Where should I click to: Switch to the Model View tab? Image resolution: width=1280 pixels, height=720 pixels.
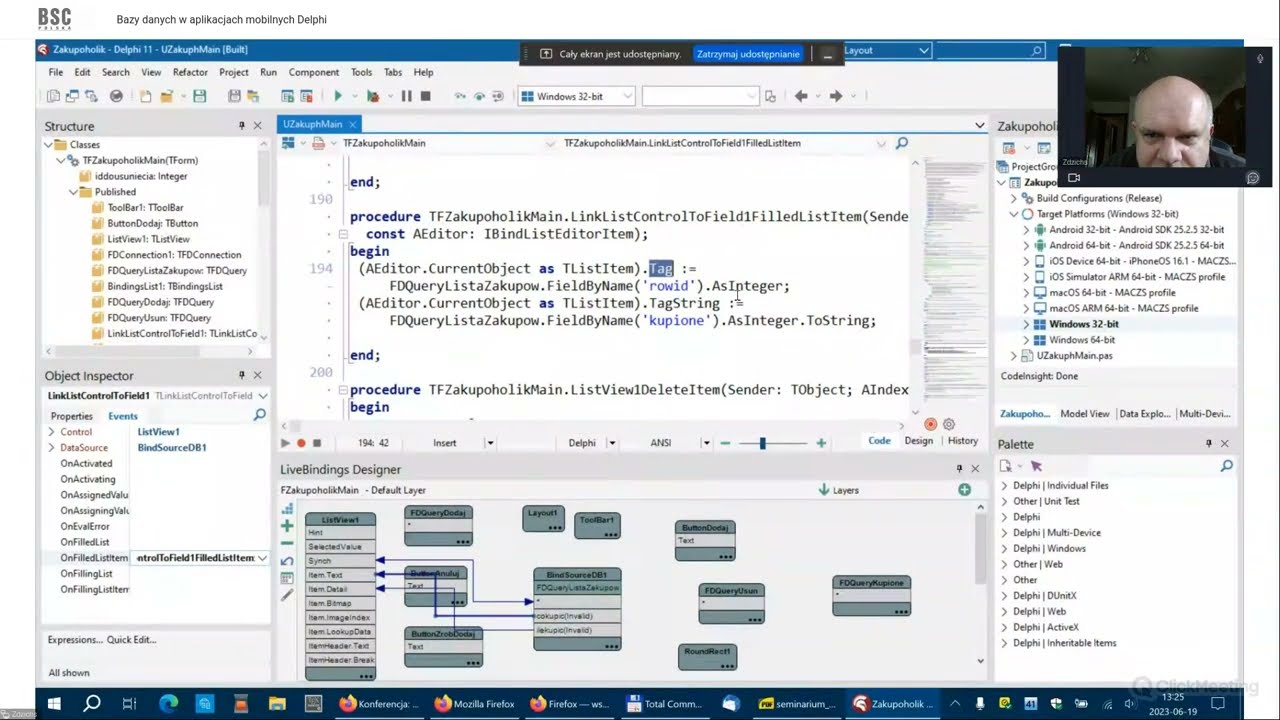(1085, 414)
